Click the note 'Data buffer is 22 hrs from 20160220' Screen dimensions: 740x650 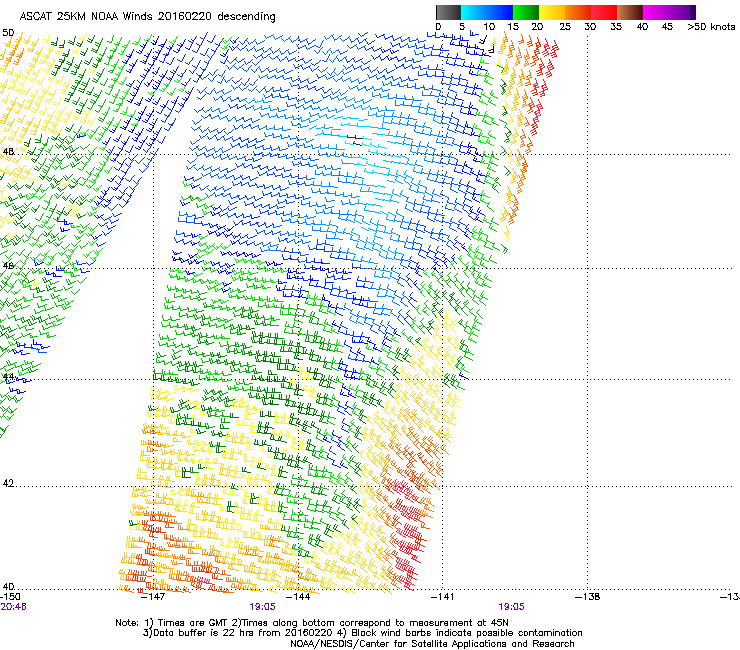(243, 633)
